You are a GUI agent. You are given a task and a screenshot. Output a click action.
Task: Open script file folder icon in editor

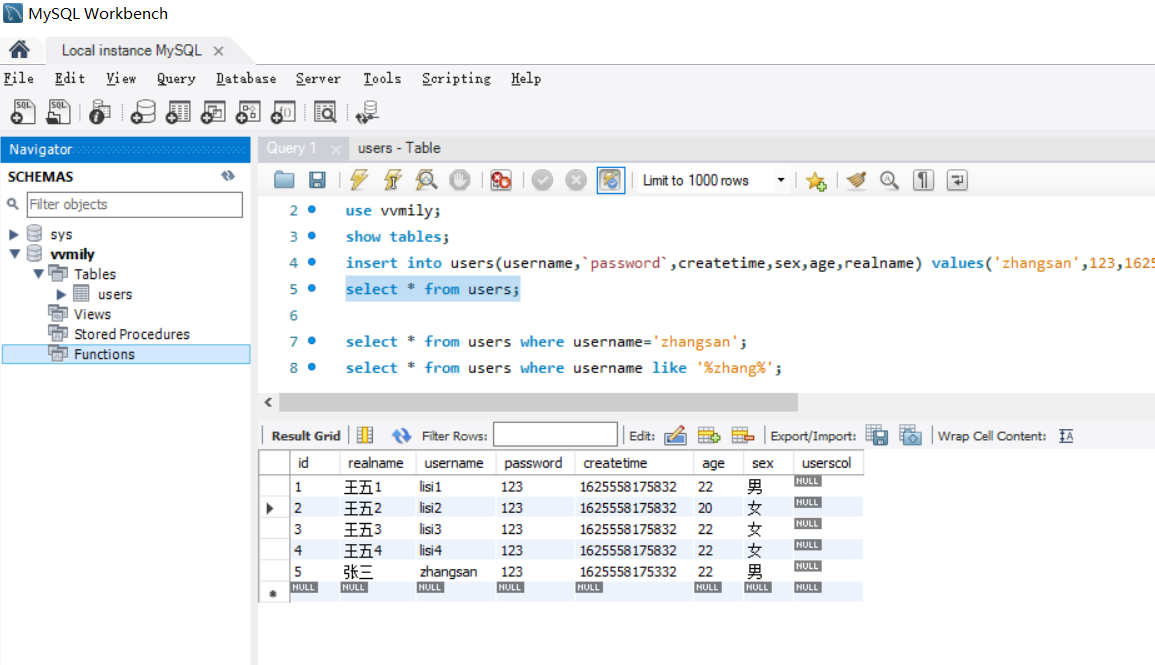[284, 180]
